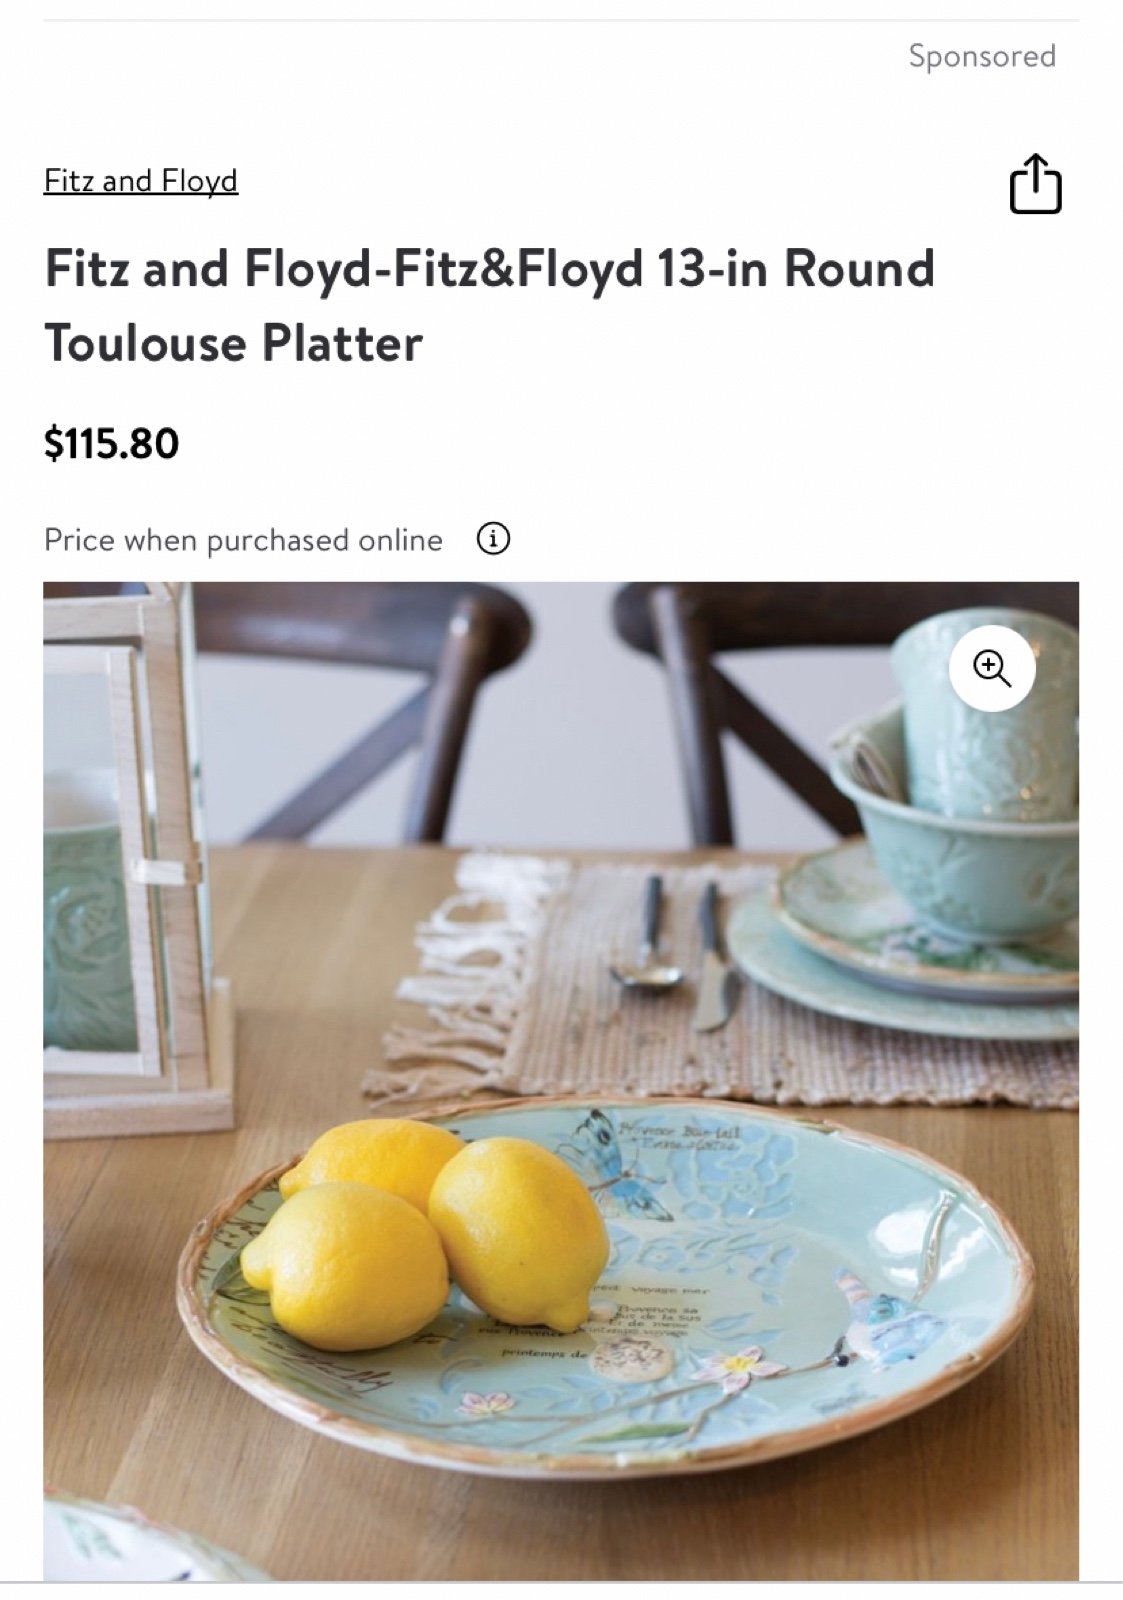Click the Sponsored label
The image size is (1123, 1600).
point(982,56)
